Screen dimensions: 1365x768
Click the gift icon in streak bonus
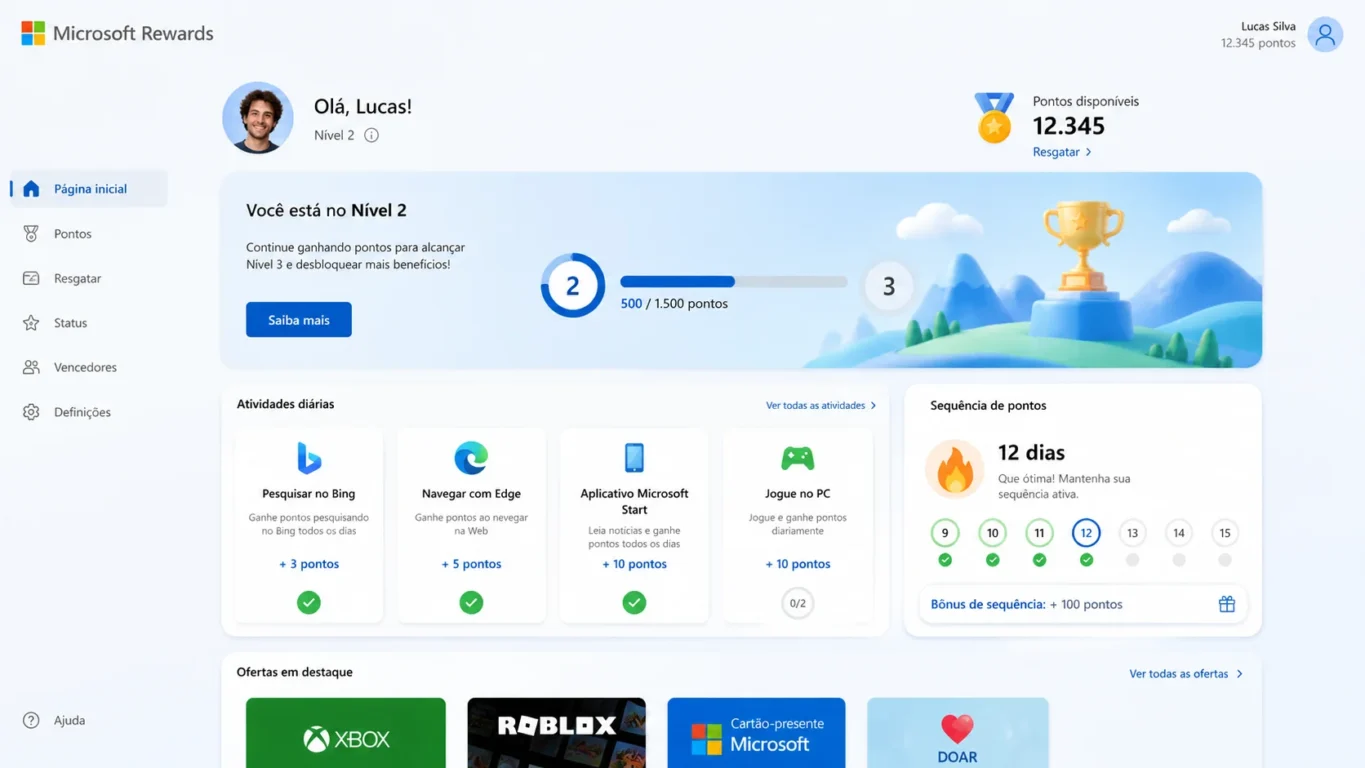click(1227, 604)
